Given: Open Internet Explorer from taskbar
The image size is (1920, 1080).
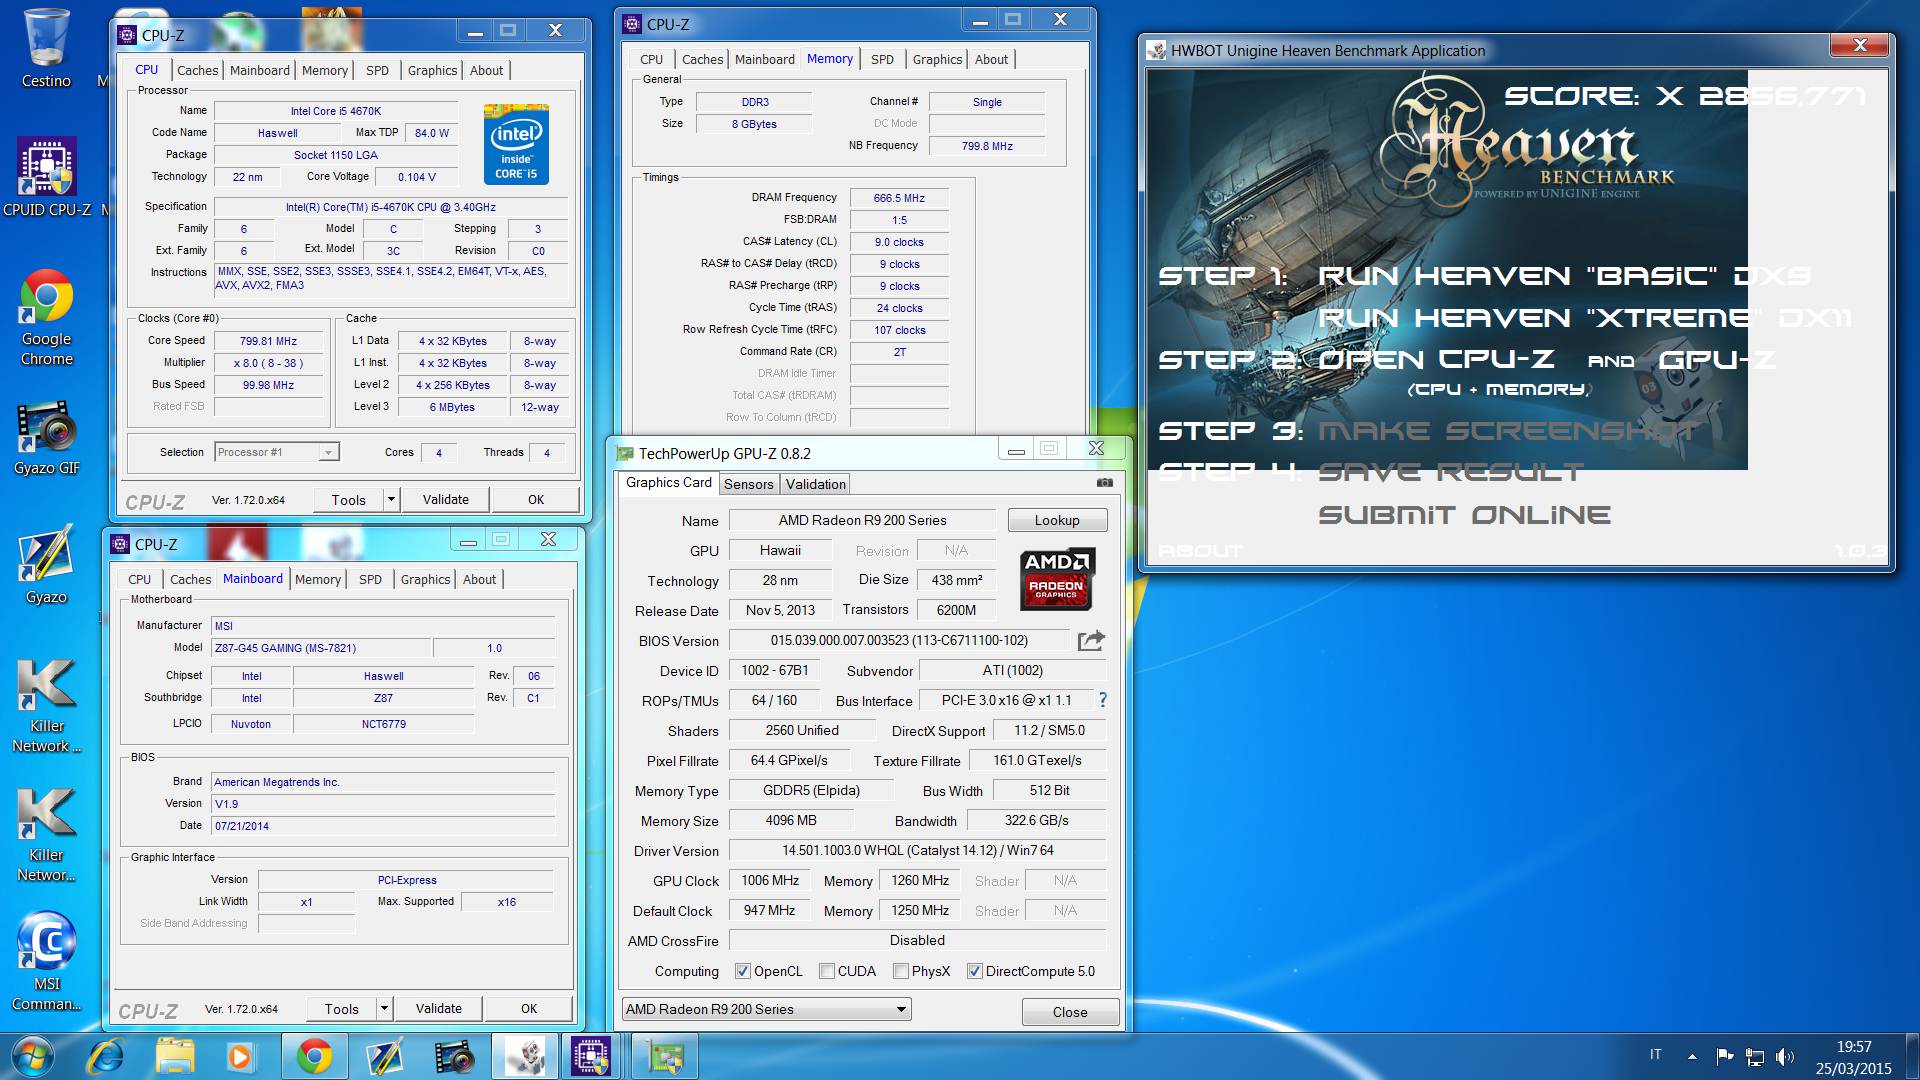Looking at the screenshot, I should click(x=105, y=1057).
